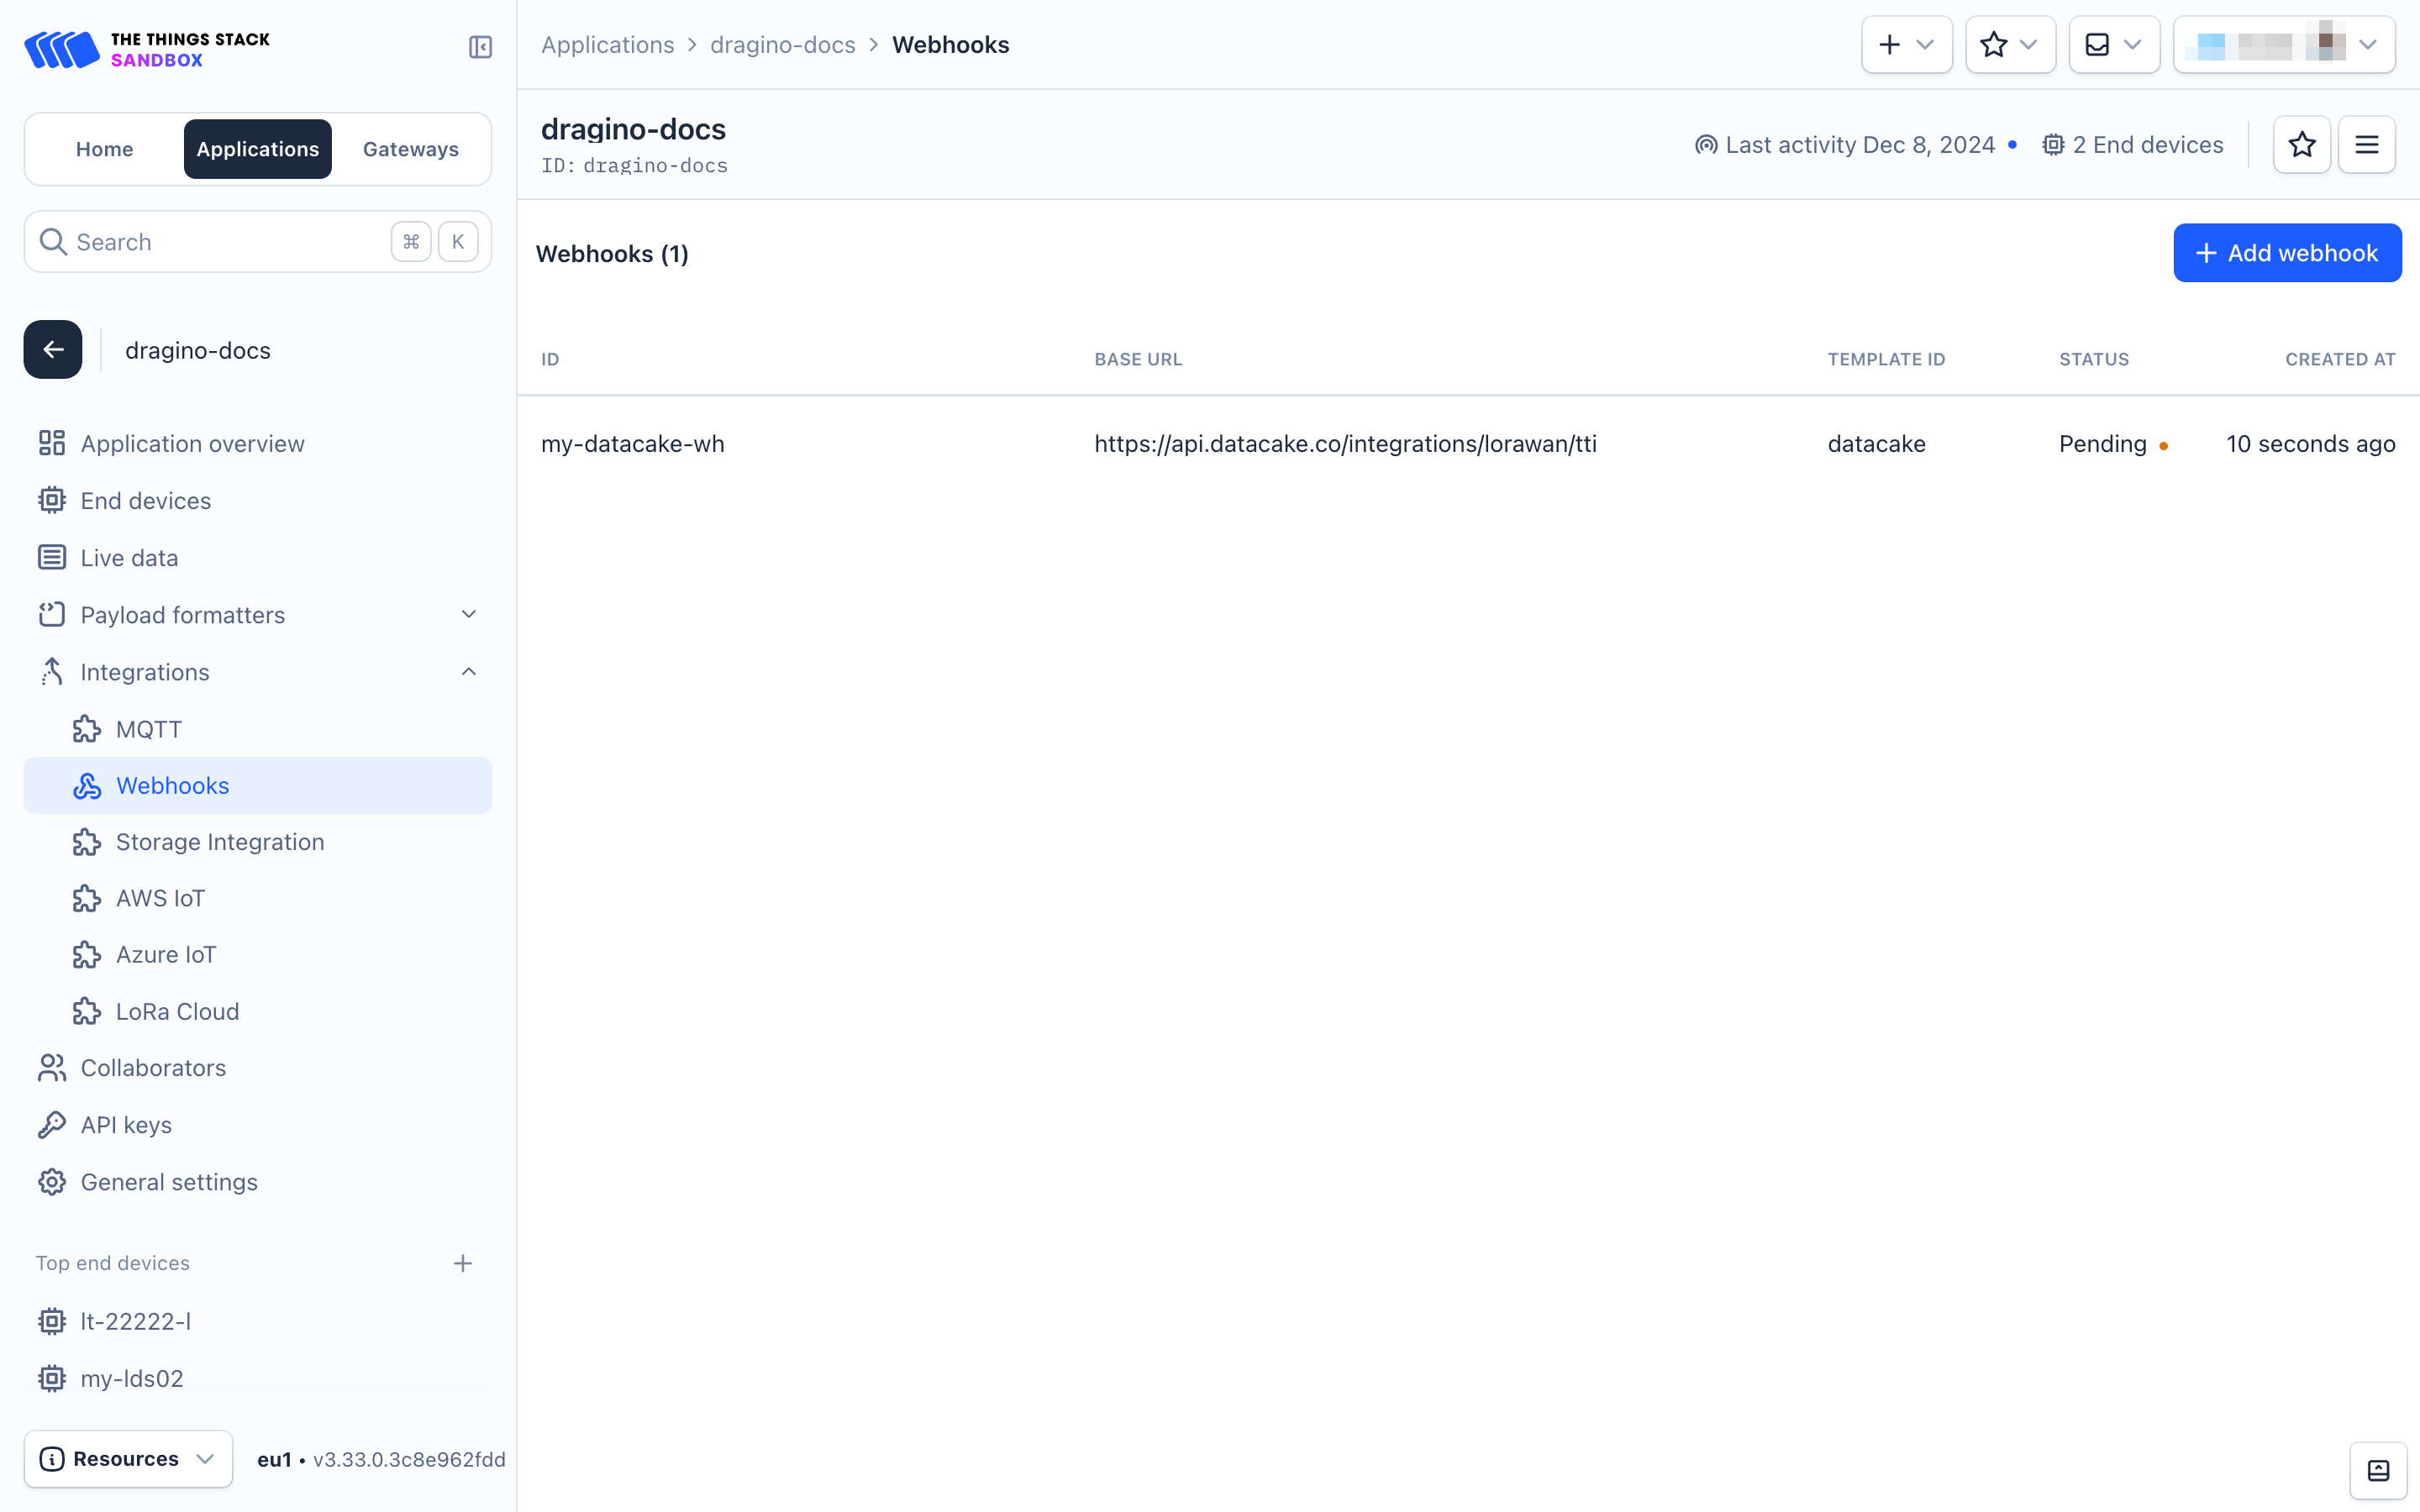Click the back arrow for dragino-docs
The height and width of the screenshot is (1512, 2420).
tap(54, 350)
